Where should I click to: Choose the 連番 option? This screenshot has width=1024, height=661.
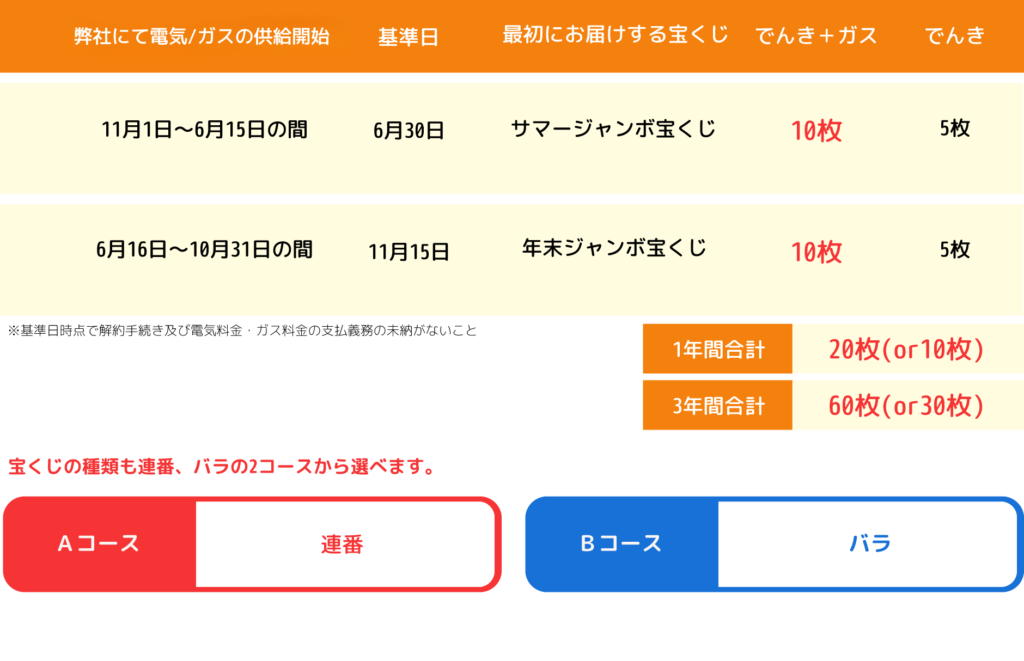342,544
